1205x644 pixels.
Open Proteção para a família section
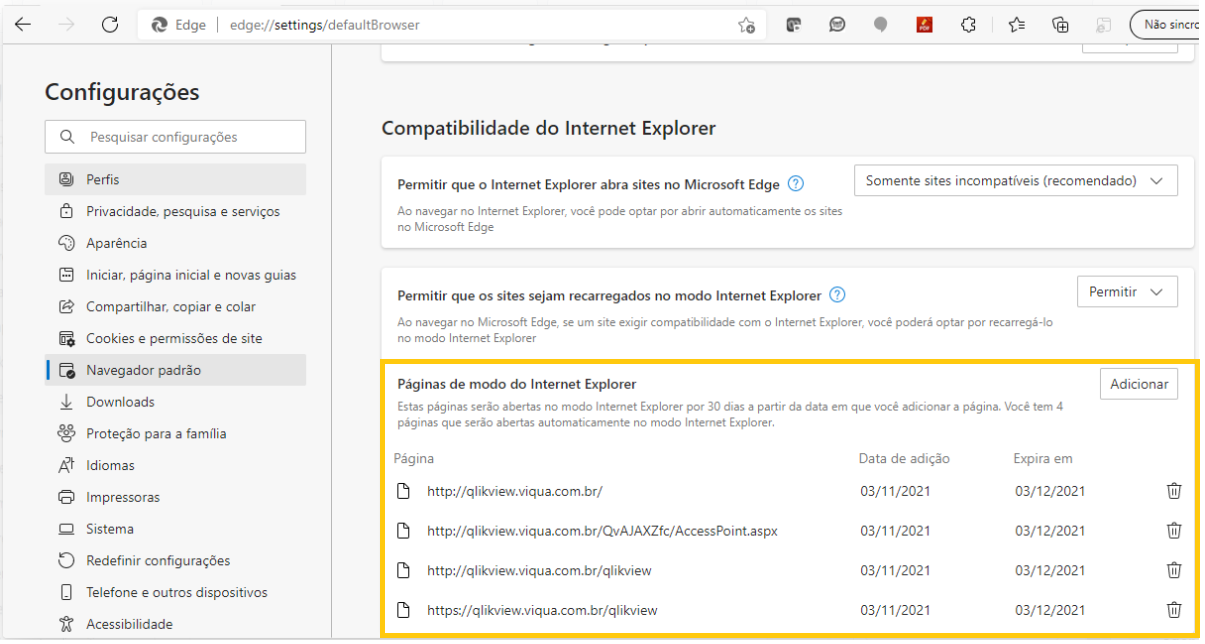pos(175,434)
